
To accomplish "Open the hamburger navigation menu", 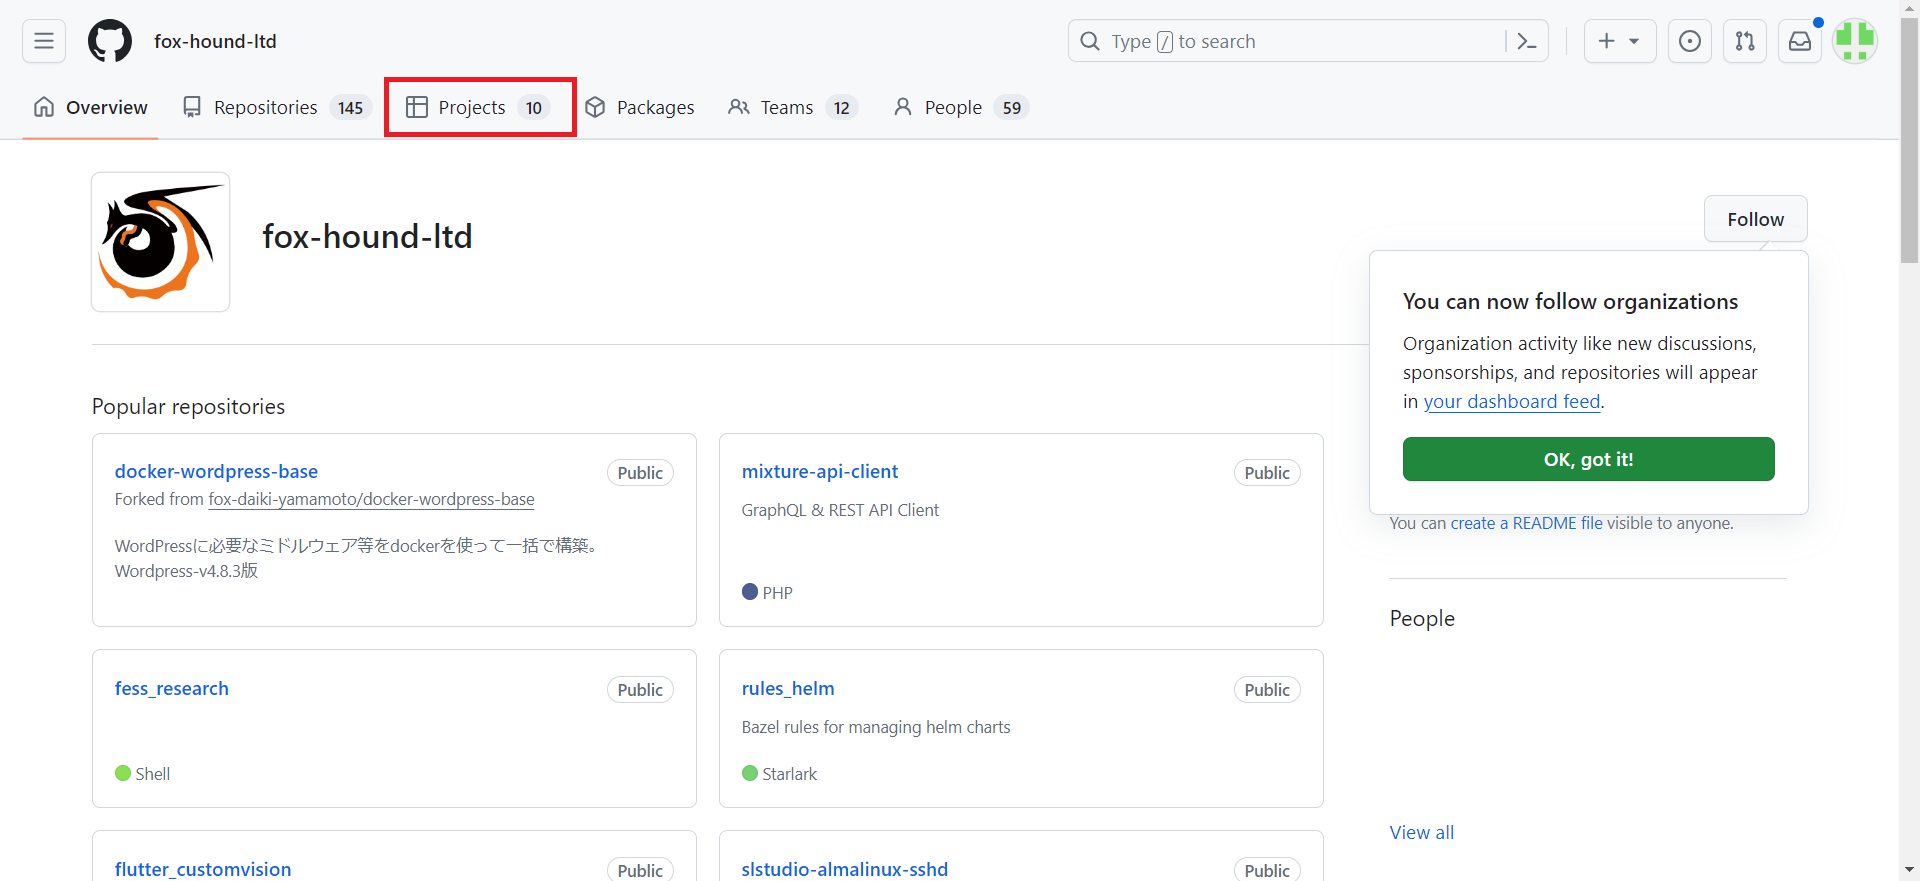I will point(44,41).
